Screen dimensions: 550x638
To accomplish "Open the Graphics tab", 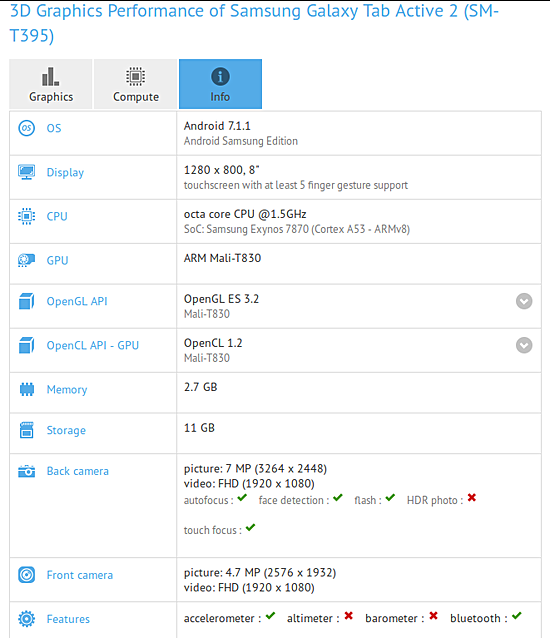I will click(51, 84).
